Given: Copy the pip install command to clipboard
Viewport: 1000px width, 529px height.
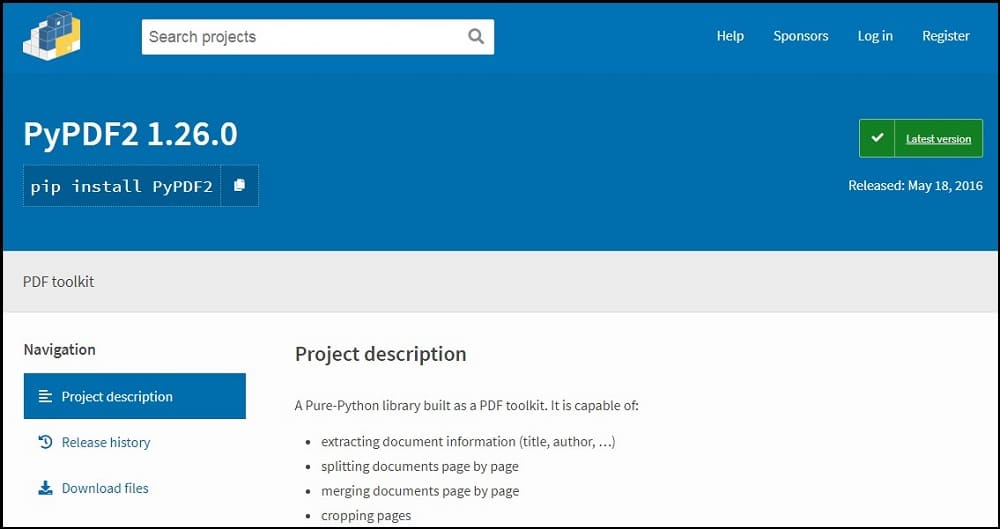Looking at the screenshot, I should point(239,186).
